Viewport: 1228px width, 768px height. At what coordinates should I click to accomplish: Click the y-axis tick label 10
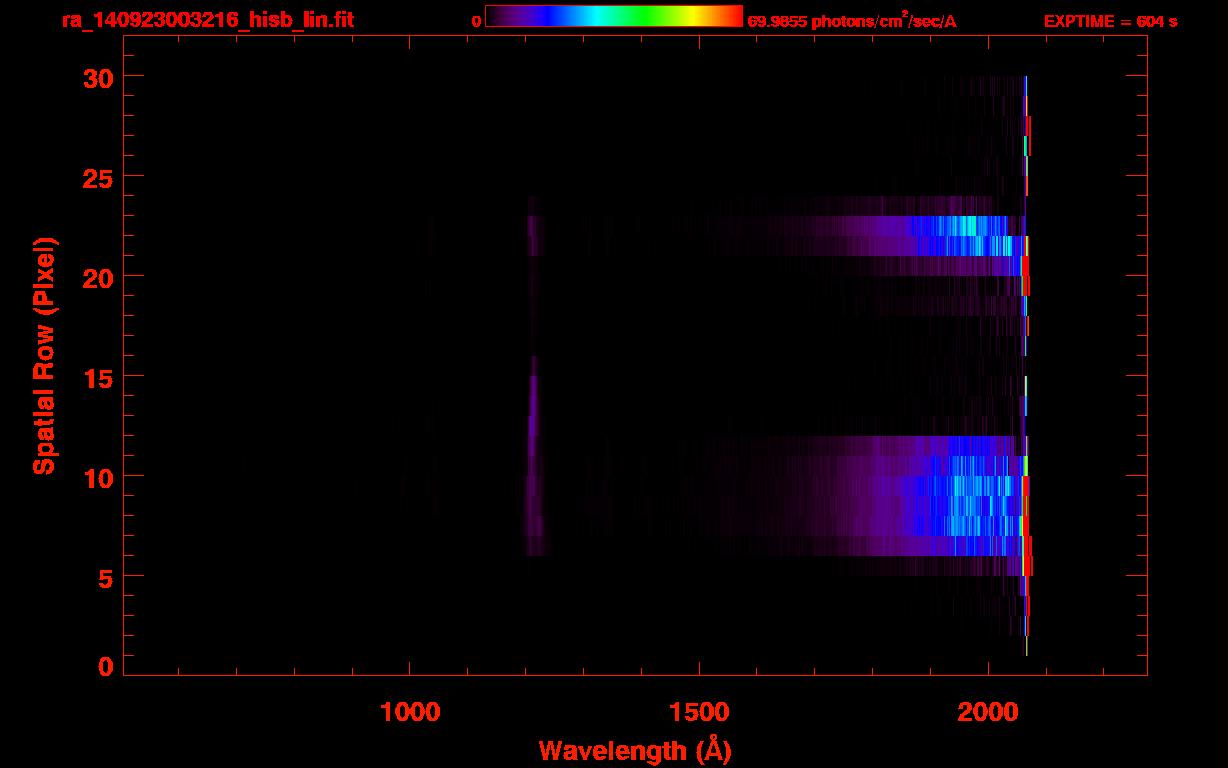point(98,477)
